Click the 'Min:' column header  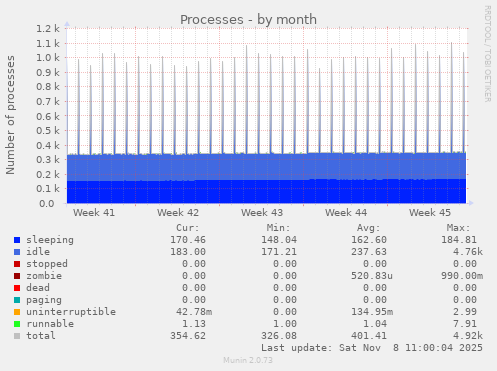pos(278,228)
